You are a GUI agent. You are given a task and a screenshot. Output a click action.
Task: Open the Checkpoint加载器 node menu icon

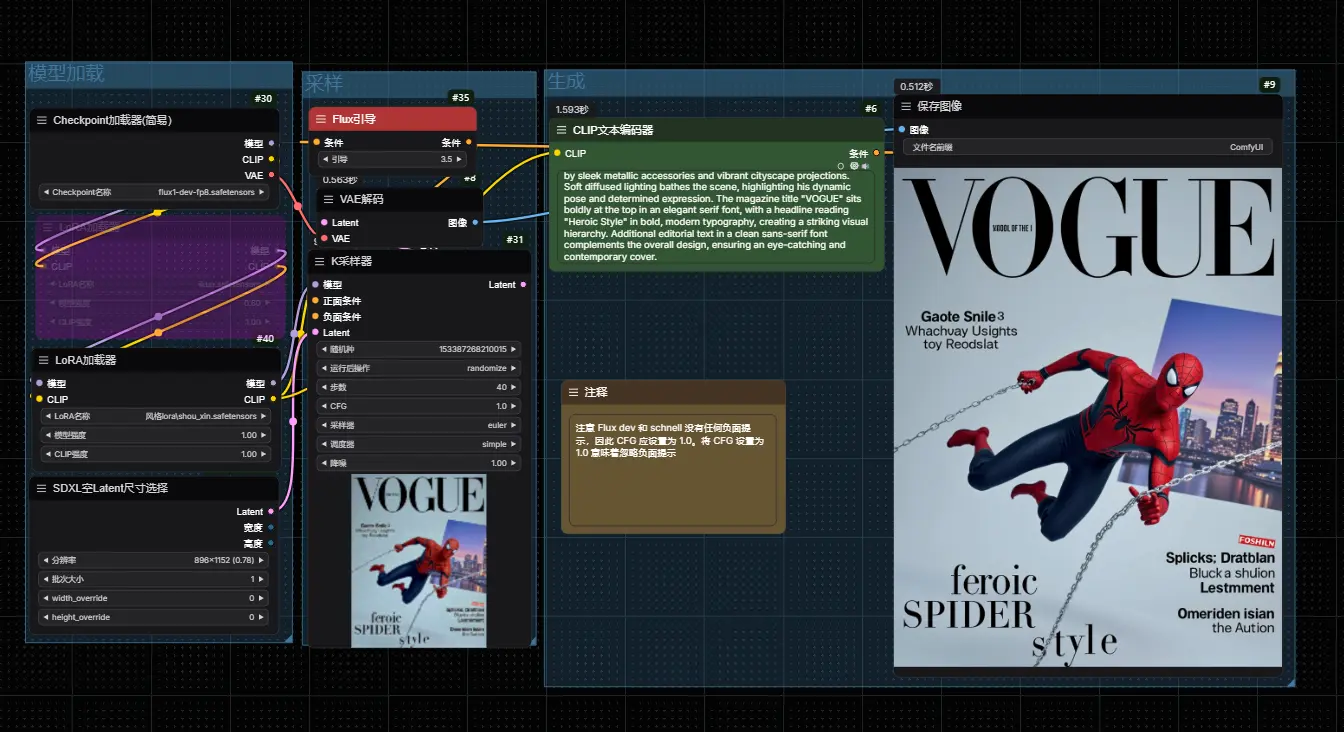coord(42,120)
